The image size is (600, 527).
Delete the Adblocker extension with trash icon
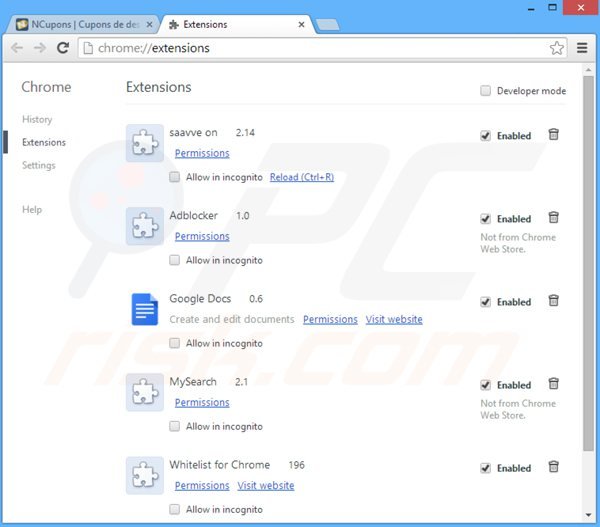(x=553, y=217)
